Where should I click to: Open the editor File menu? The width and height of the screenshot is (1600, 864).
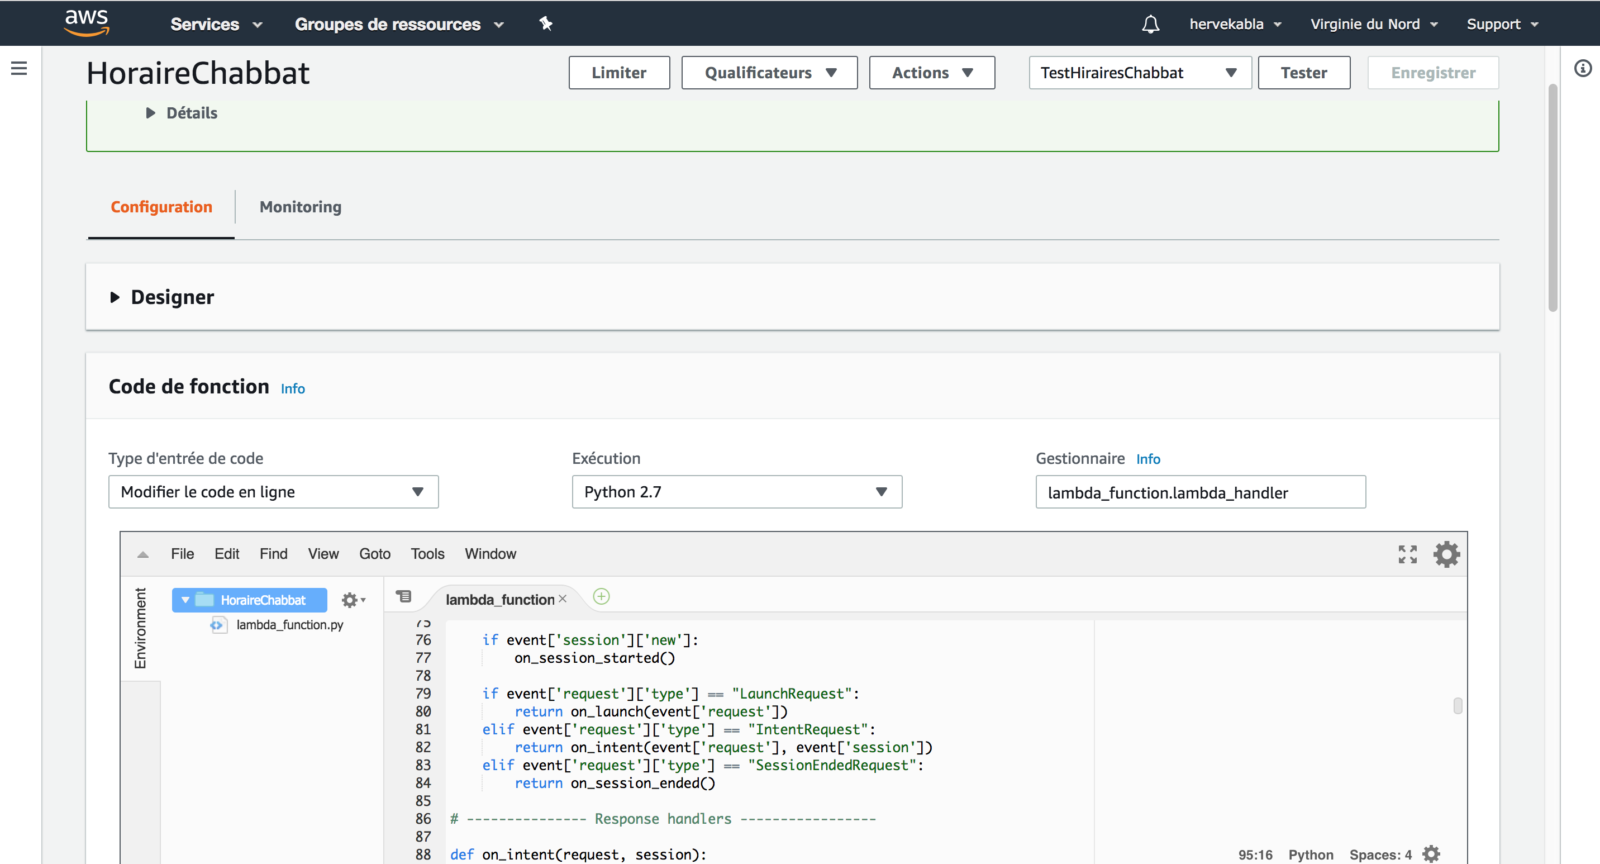(x=182, y=554)
